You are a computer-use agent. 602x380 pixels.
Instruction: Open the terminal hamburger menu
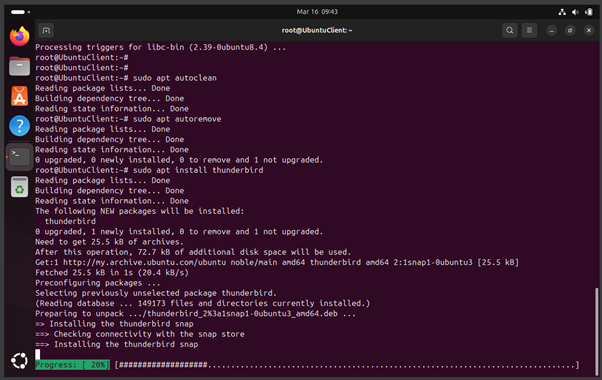click(529, 30)
